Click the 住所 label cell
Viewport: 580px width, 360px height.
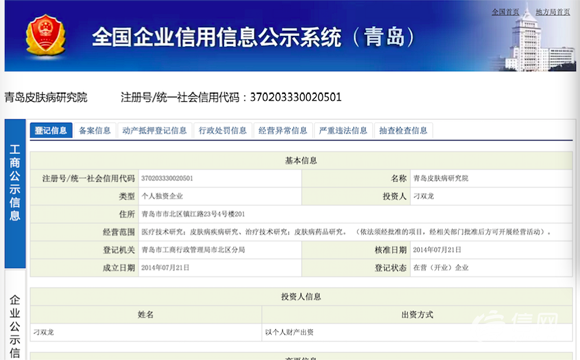coord(84,214)
